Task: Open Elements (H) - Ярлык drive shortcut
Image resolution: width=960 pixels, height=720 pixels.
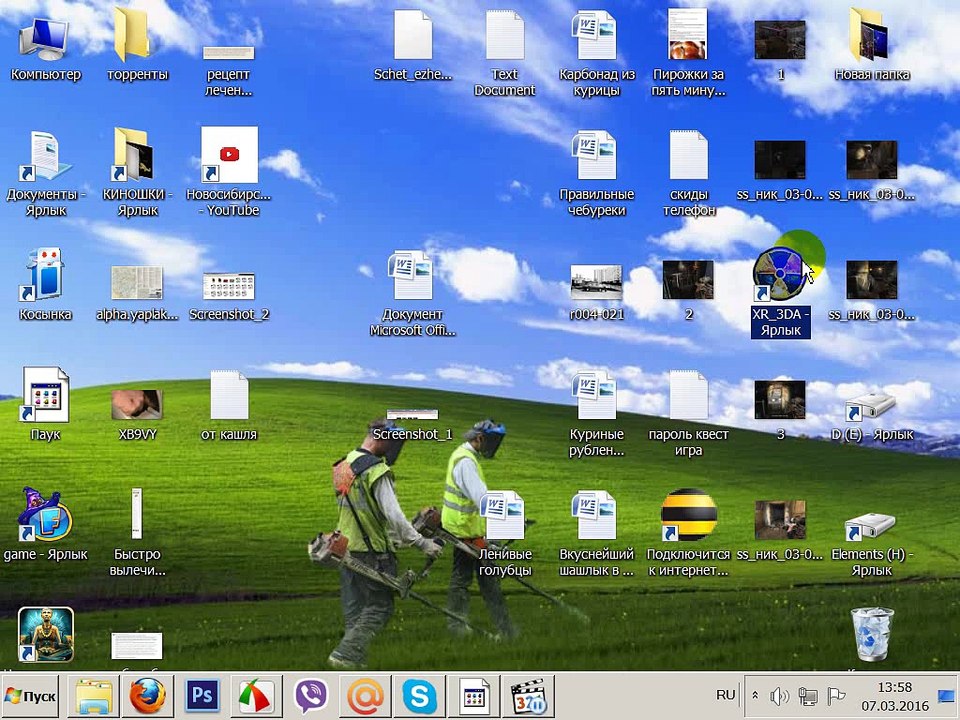Action: point(871,542)
